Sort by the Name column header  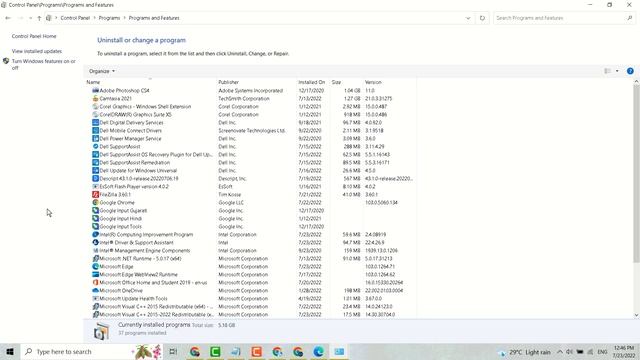click(x=150, y=82)
